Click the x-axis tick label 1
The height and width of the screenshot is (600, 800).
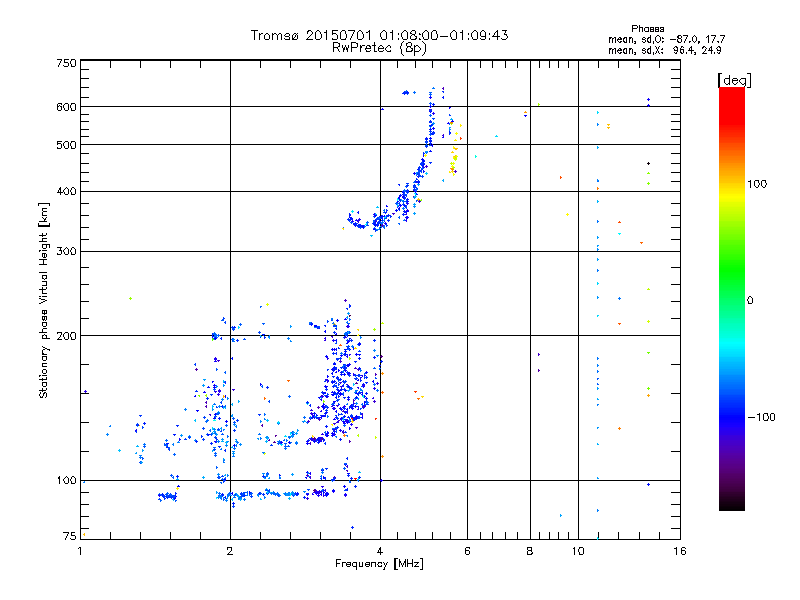pyautogui.click(x=80, y=551)
